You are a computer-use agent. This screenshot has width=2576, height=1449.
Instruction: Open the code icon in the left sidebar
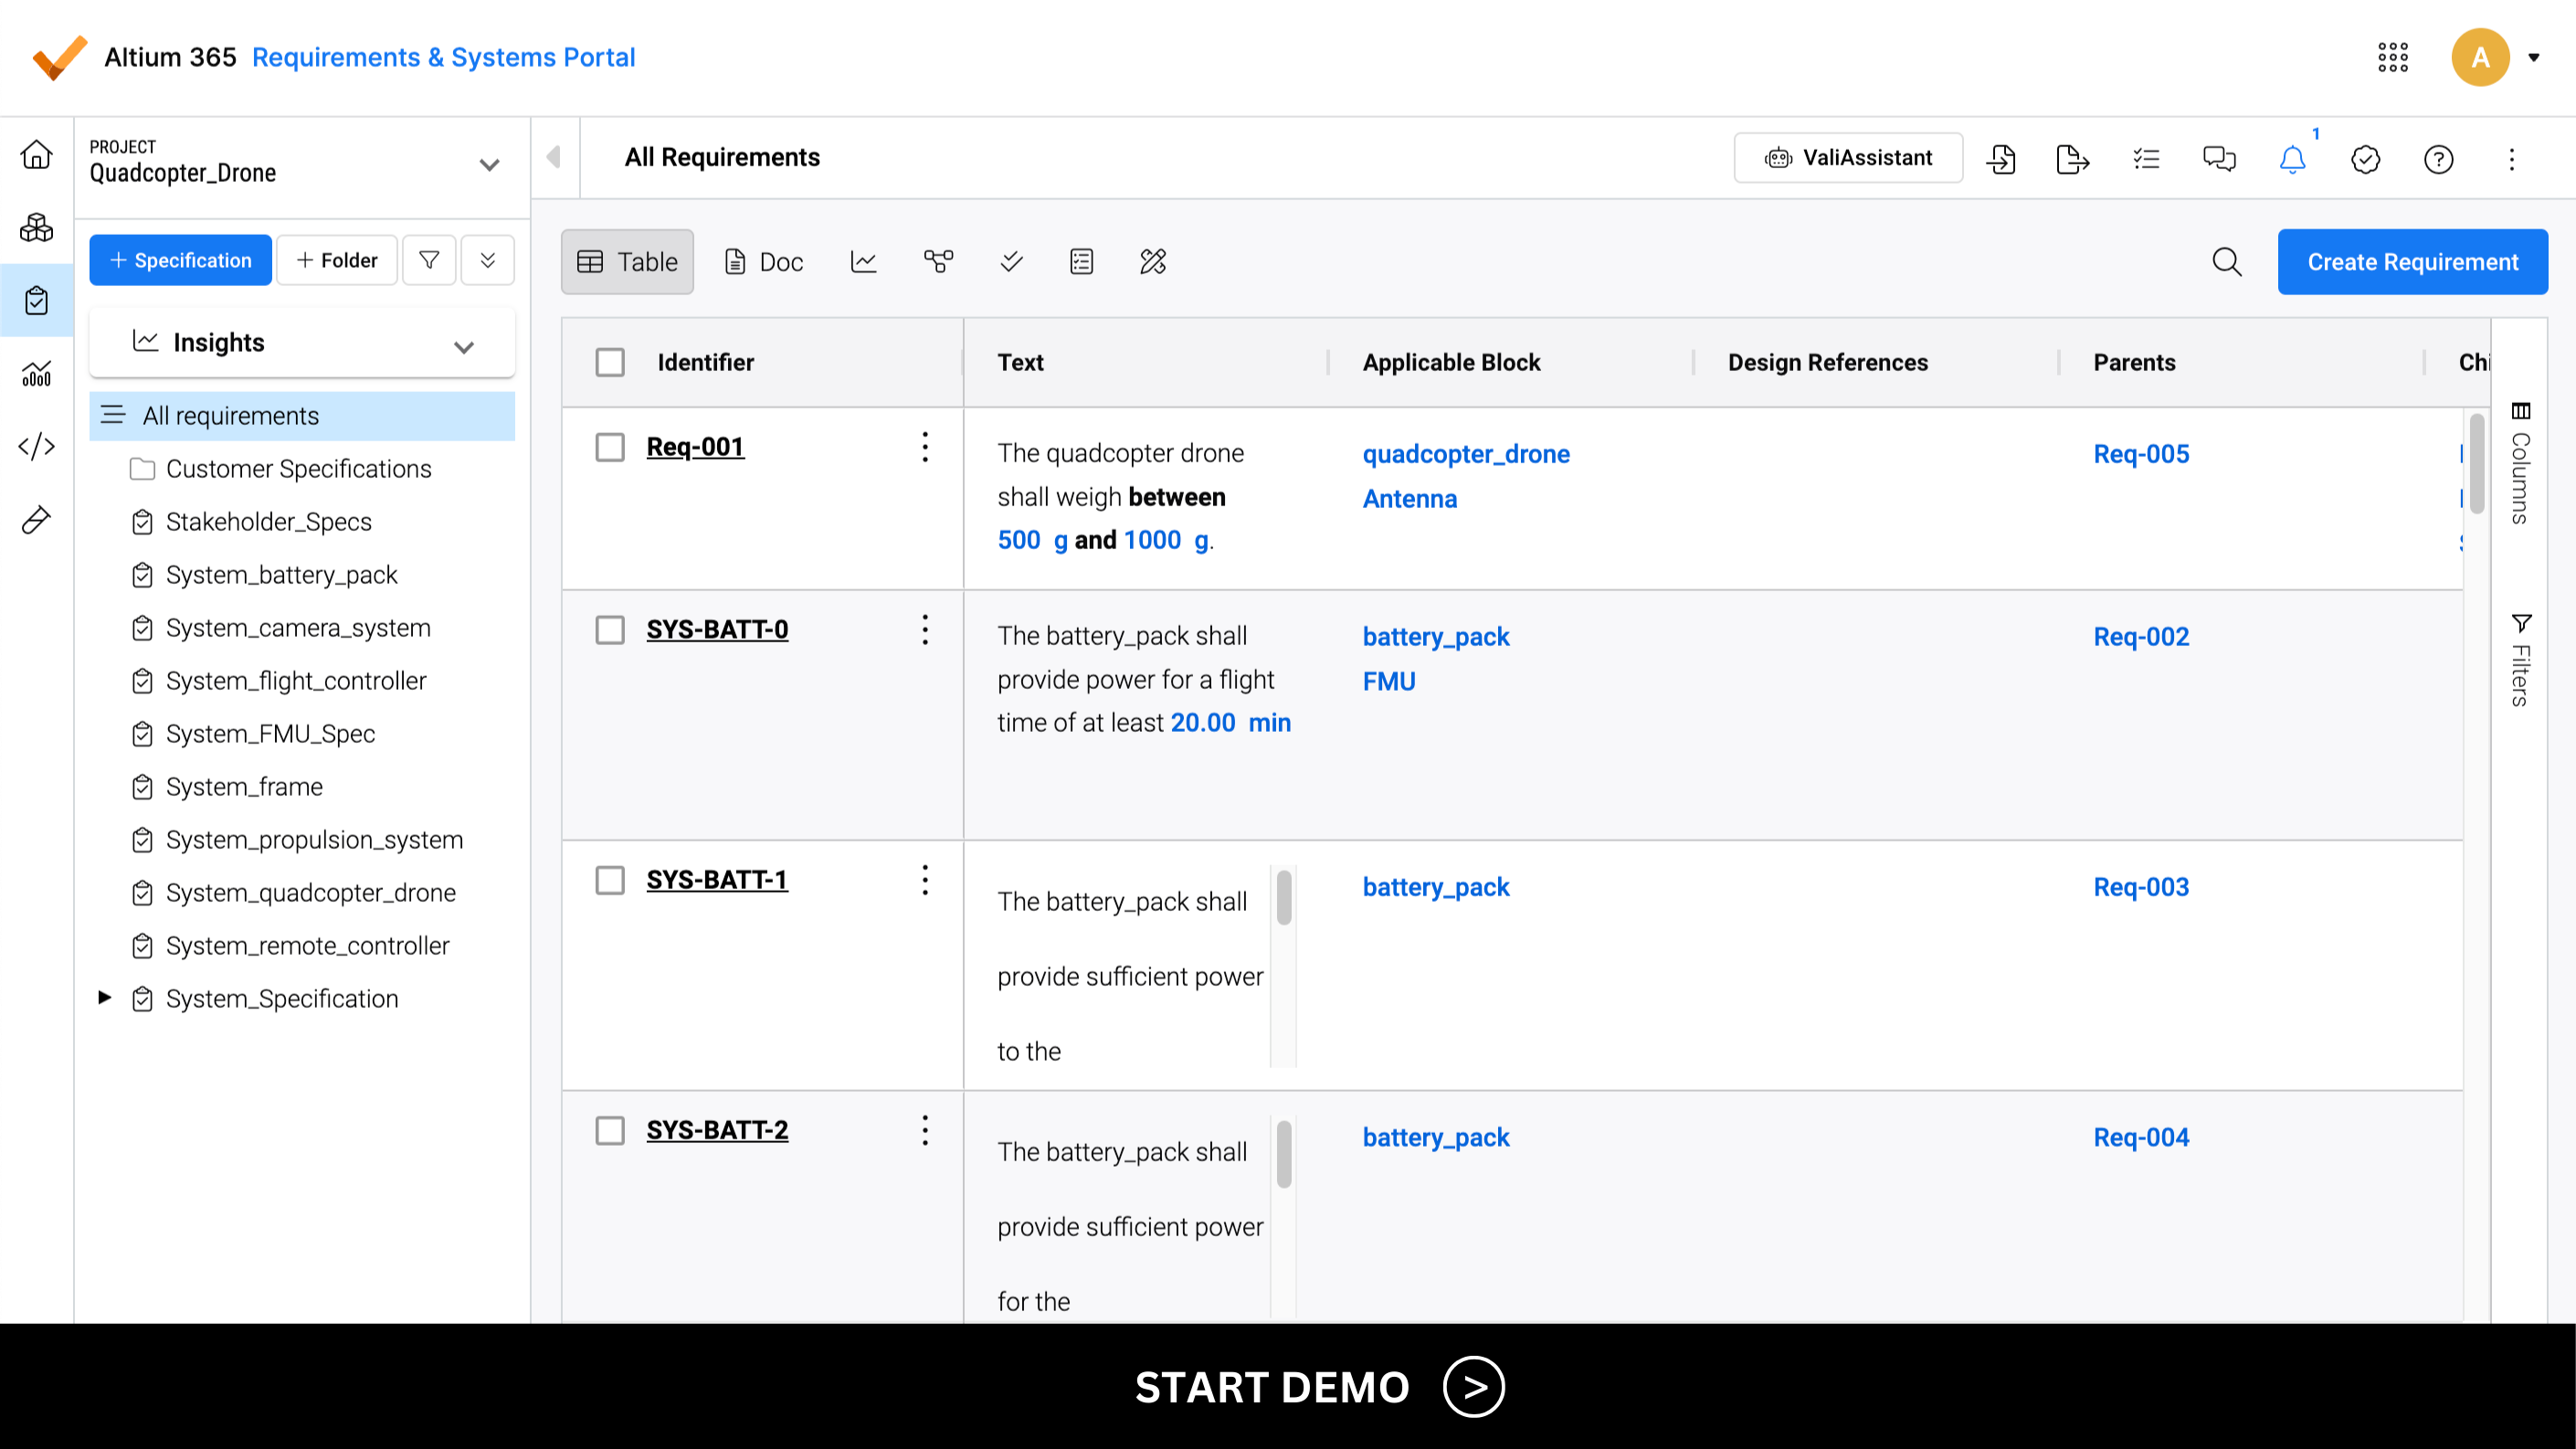click(x=37, y=446)
